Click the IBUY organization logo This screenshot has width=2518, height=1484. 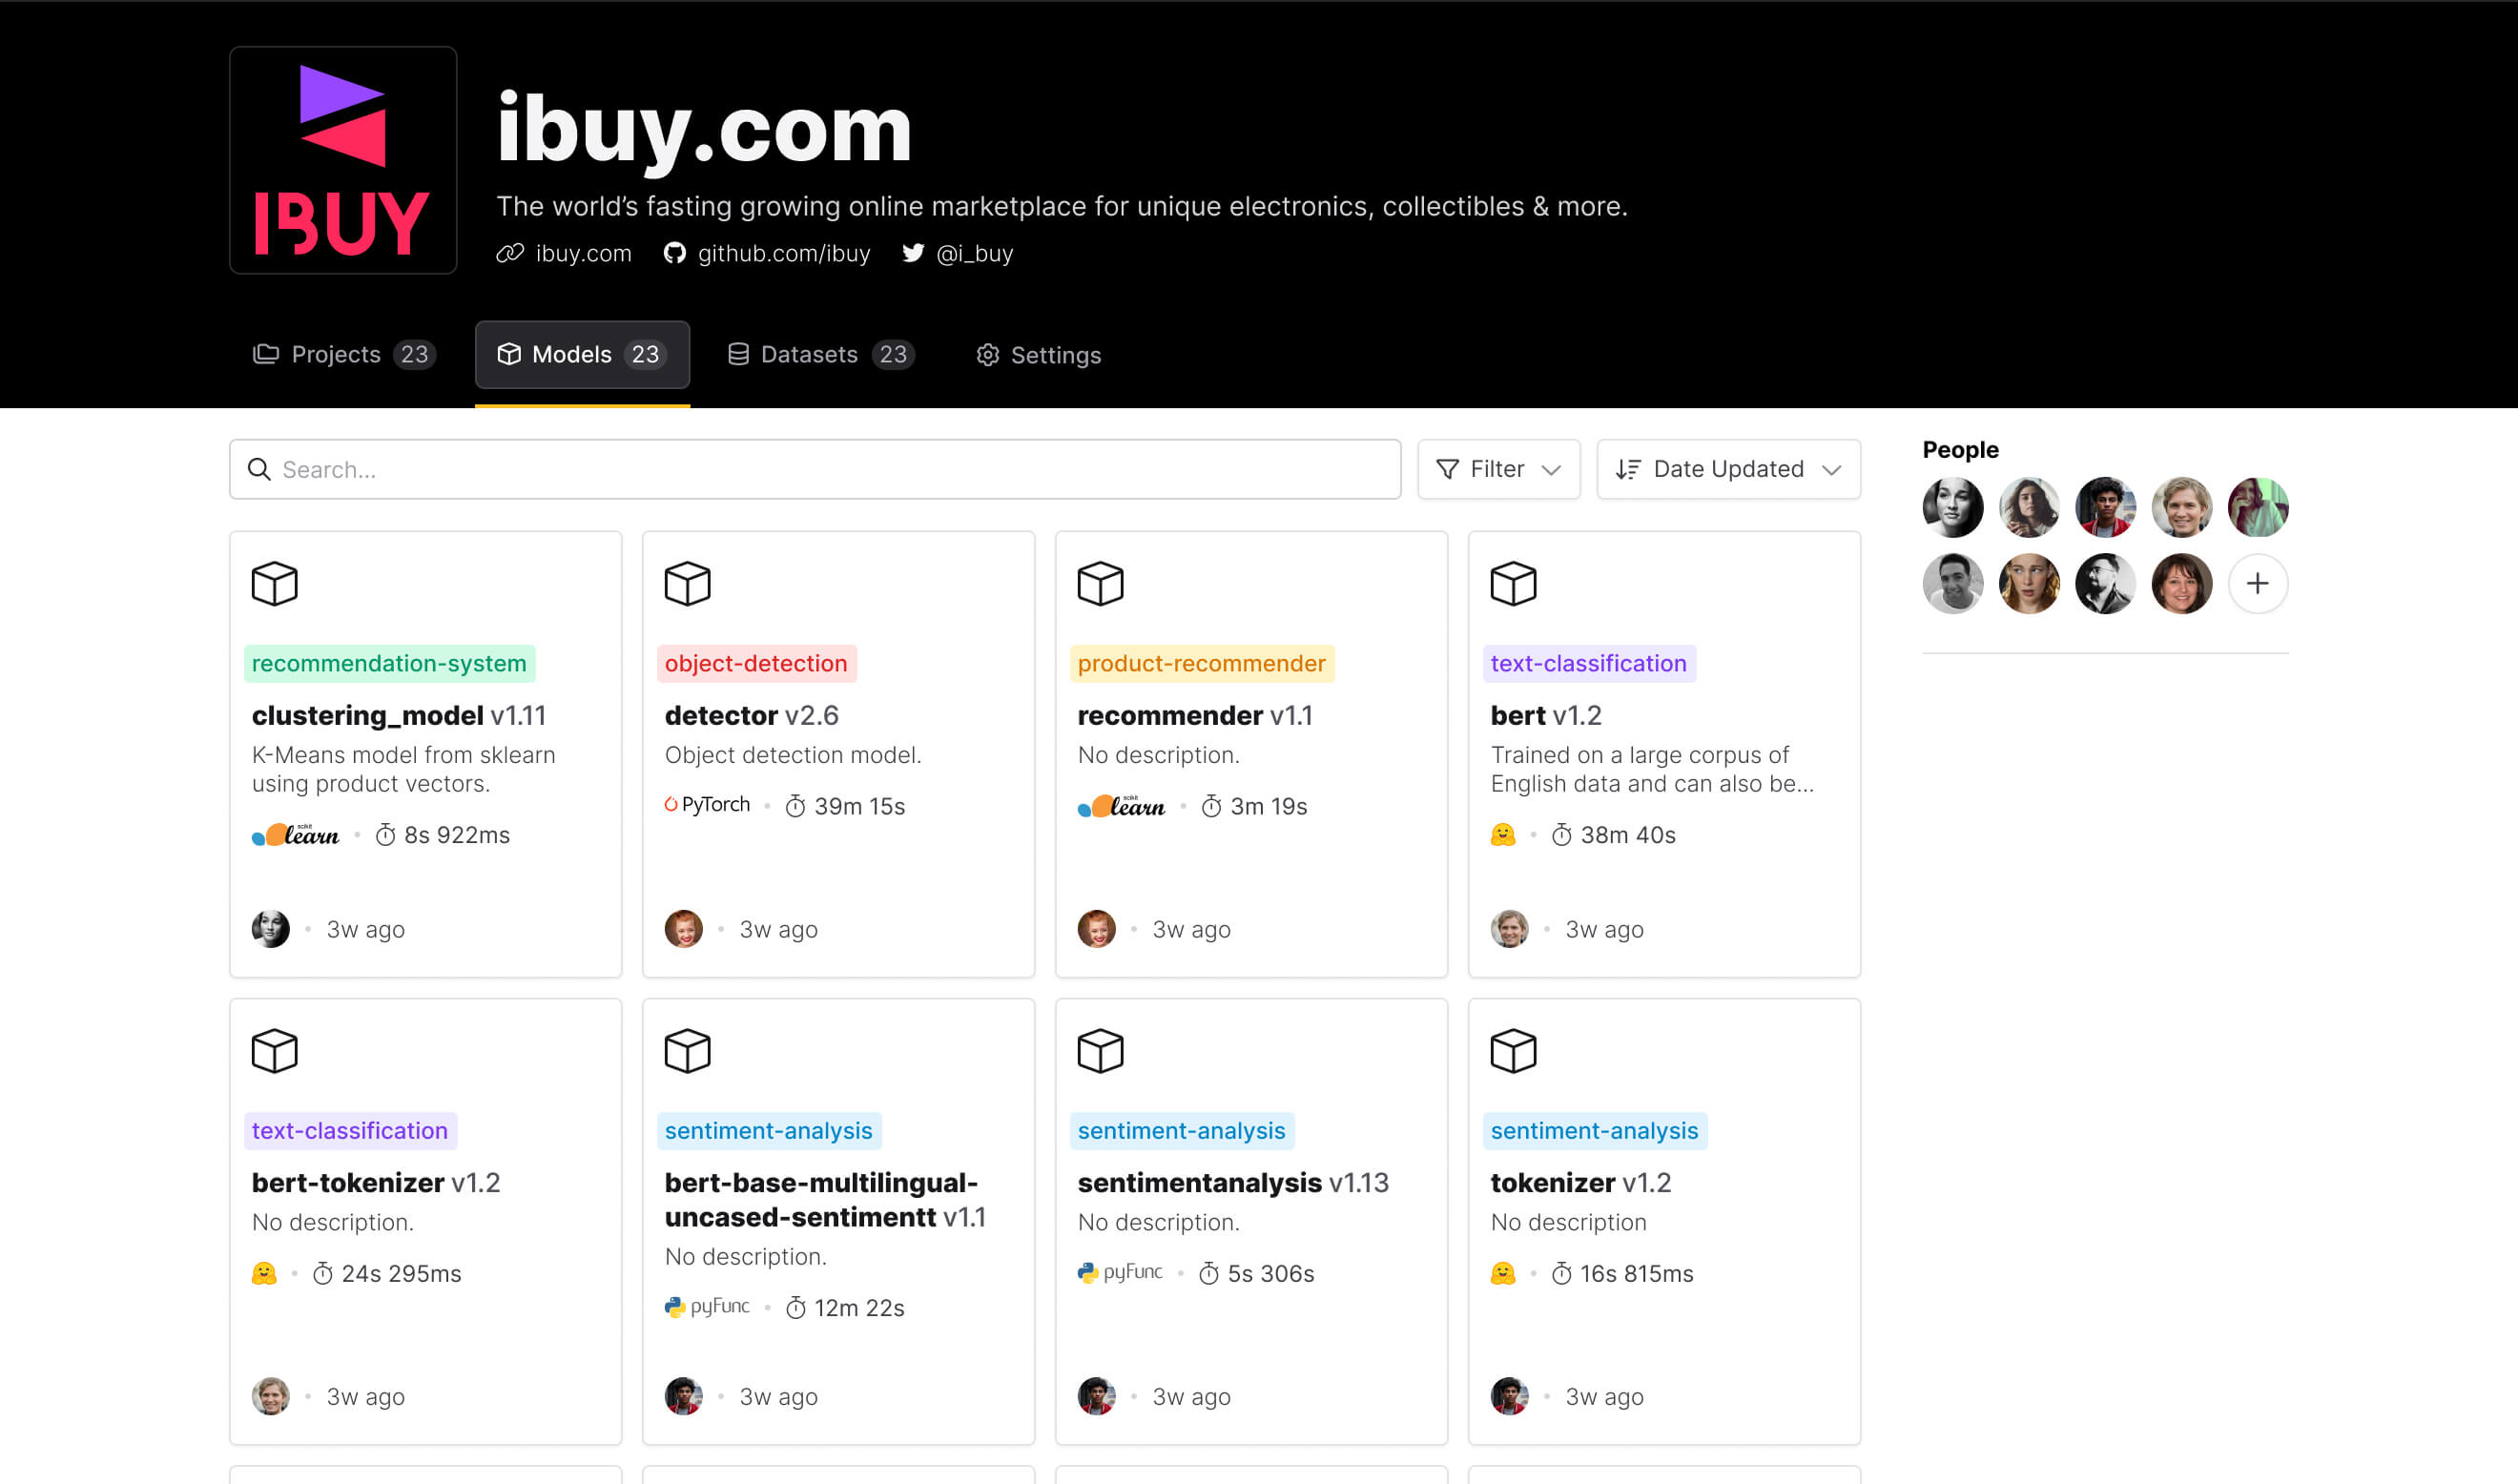[x=343, y=160]
